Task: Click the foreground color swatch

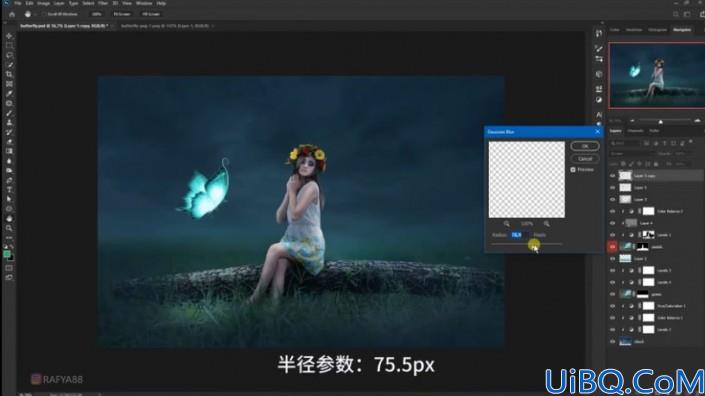Action: point(7,254)
